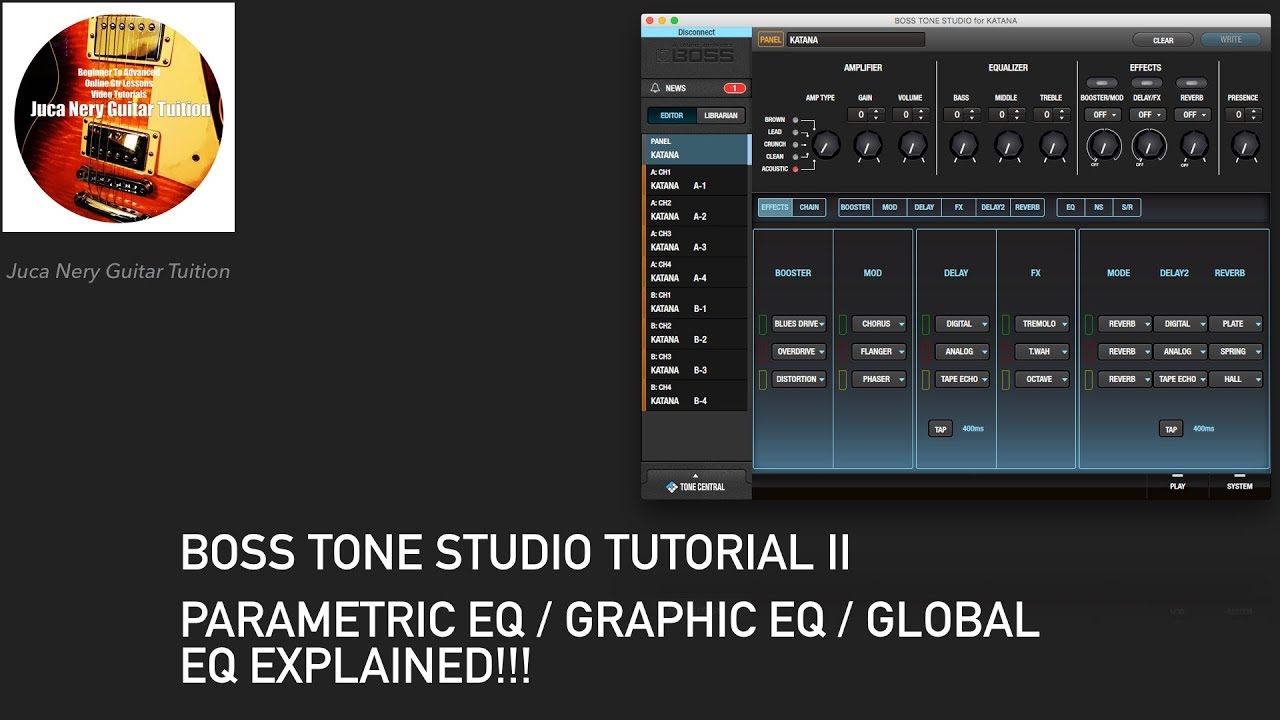Click the yellow slot indicator beside DISTORTION
Image resolution: width=1280 pixels, height=720 pixels.
762,379
